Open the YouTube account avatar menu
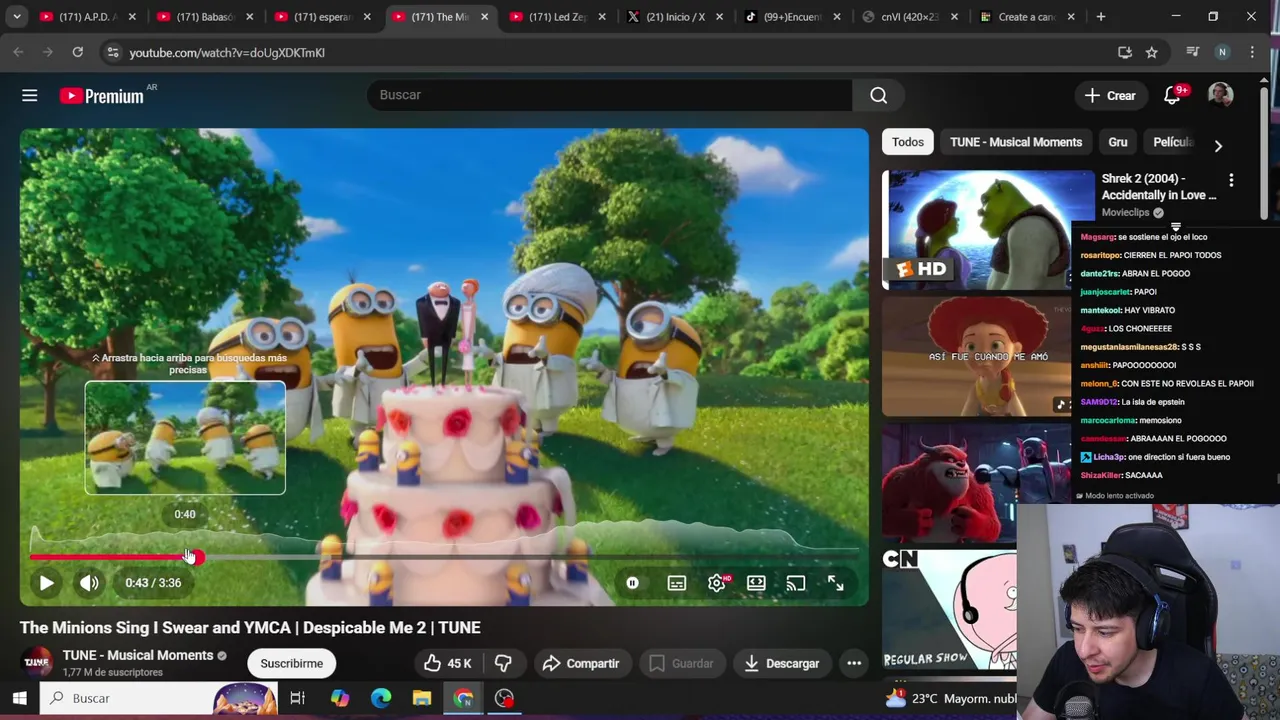 [1220, 95]
